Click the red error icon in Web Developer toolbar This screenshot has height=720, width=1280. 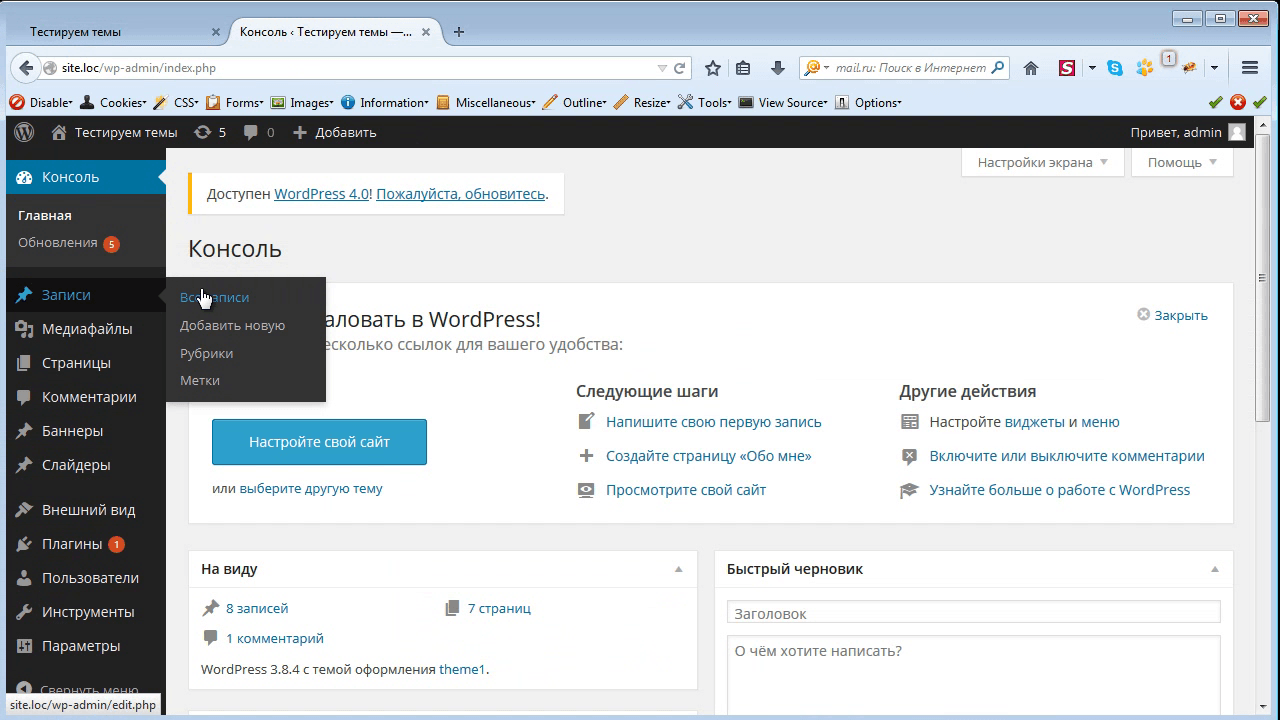[1238, 102]
